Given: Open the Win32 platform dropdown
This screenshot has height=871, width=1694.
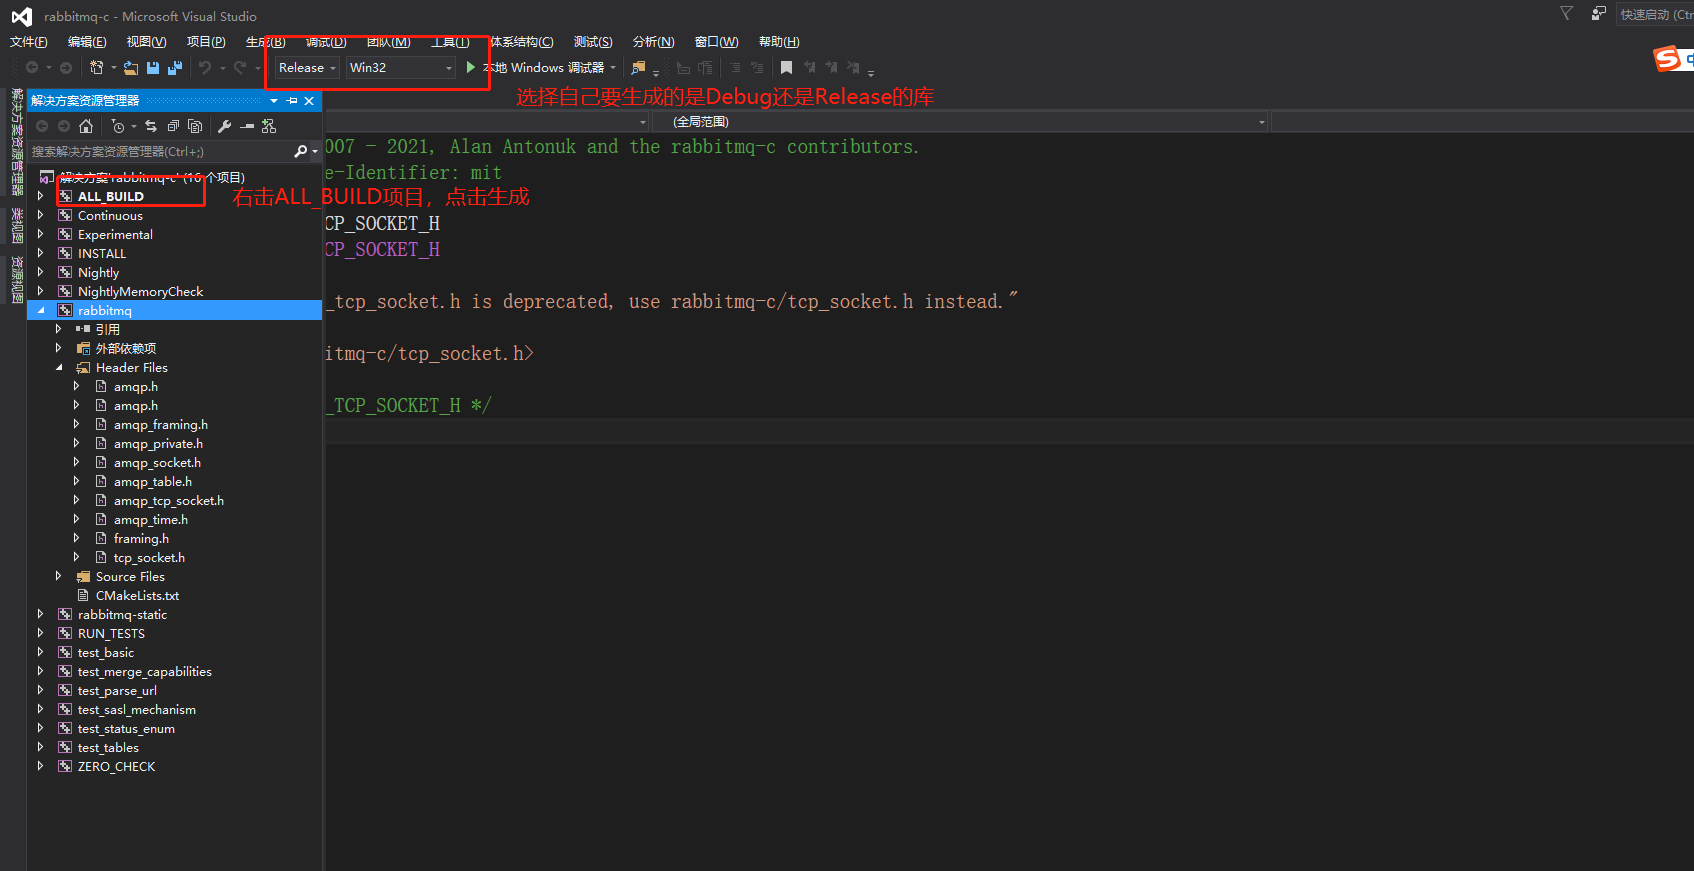Looking at the screenshot, I should pos(401,67).
